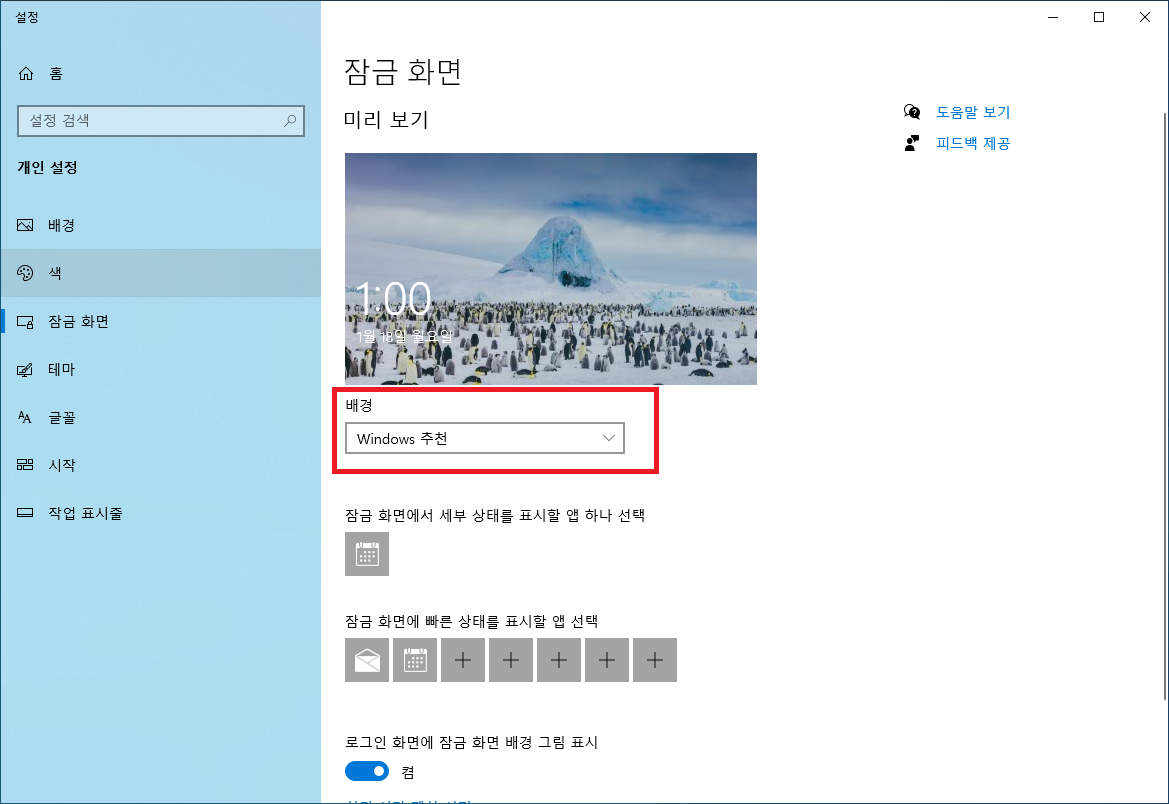The width and height of the screenshot is (1169, 804).
Task: Open the 홈 settings page
Action: tap(161, 73)
